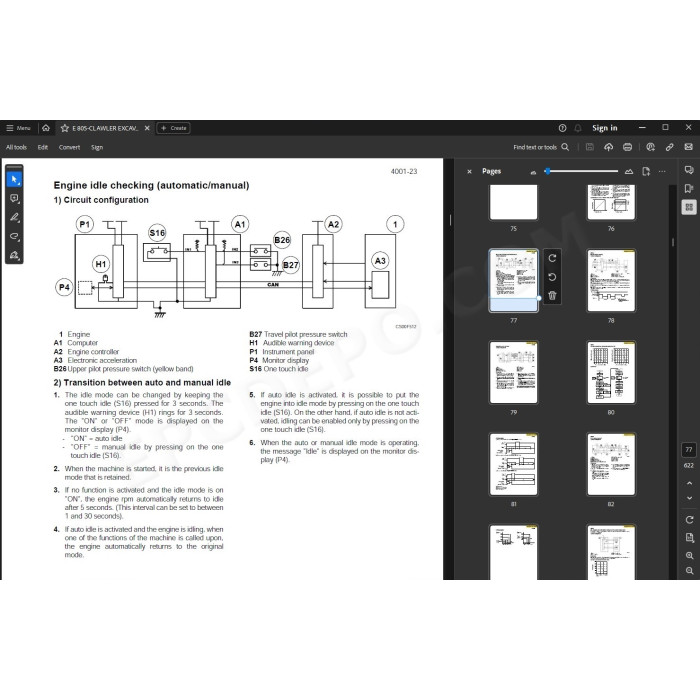
Task: Click the current page number box 77
Action: click(689, 450)
